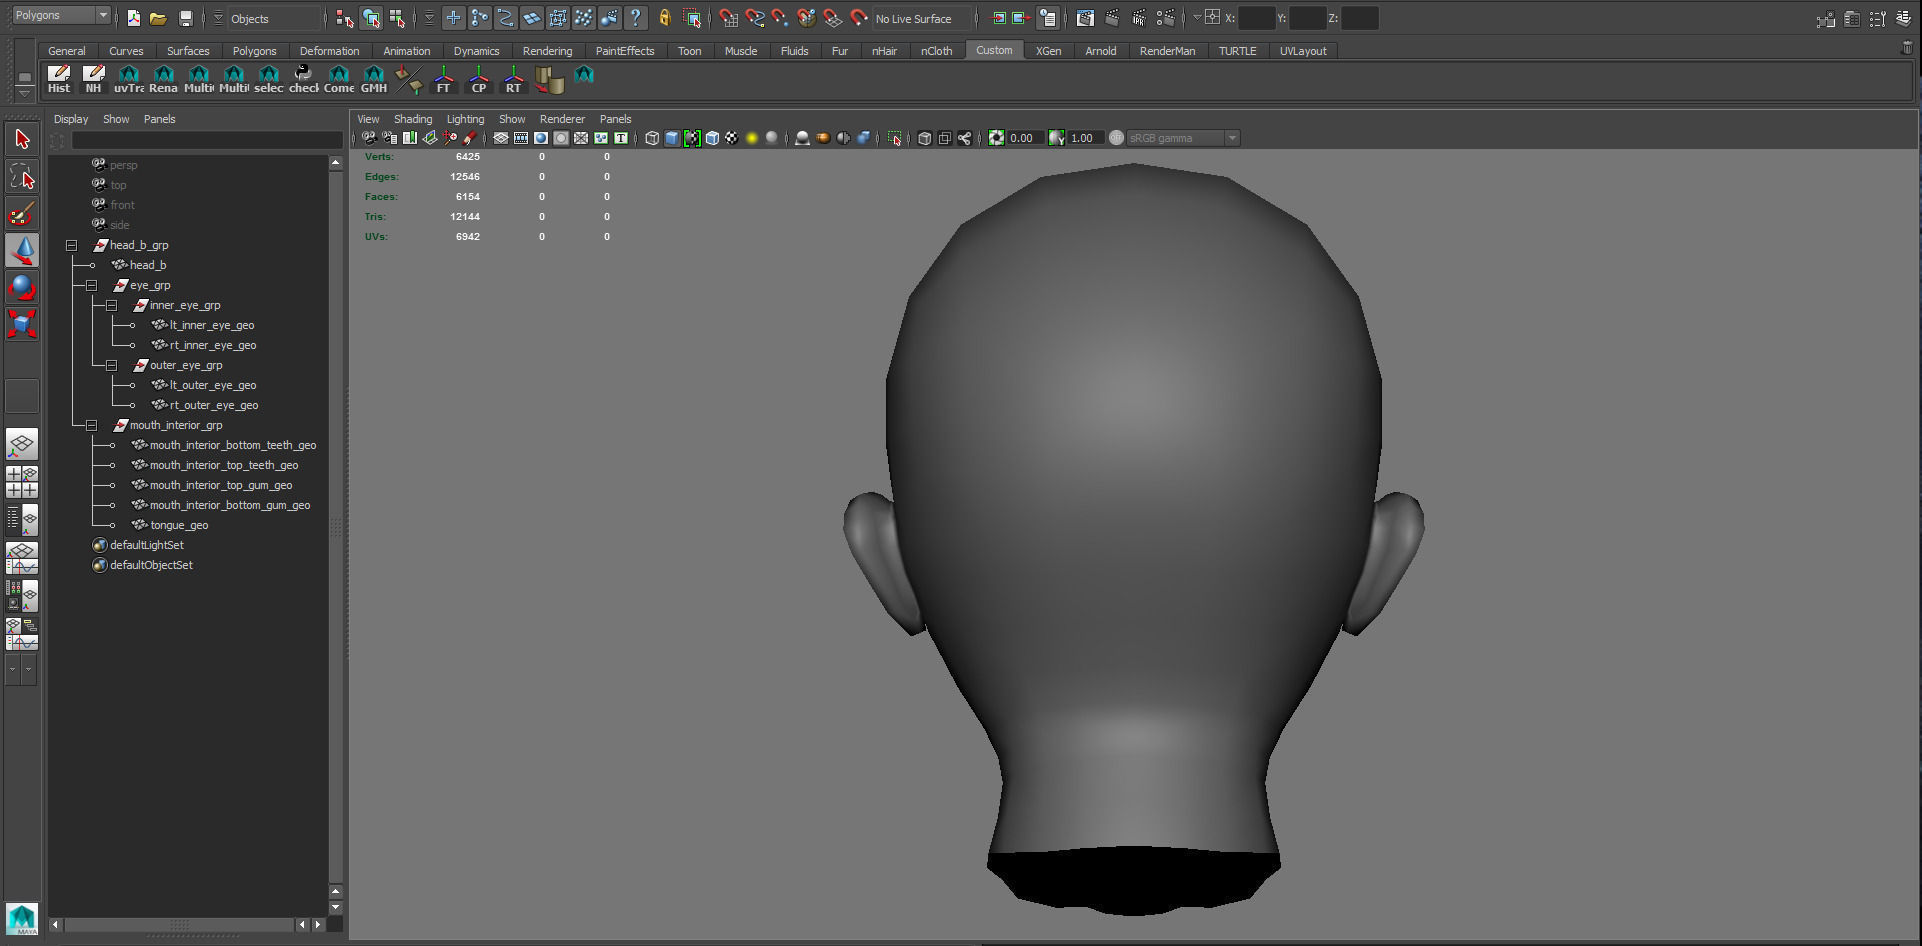Select the defaultLightSet node

tap(147, 545)
